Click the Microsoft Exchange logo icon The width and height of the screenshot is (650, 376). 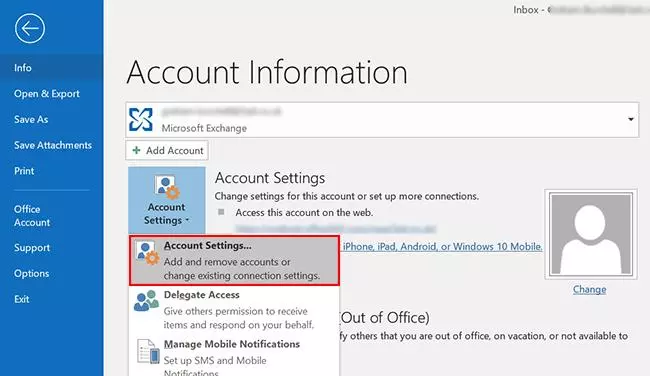[141, 119]
